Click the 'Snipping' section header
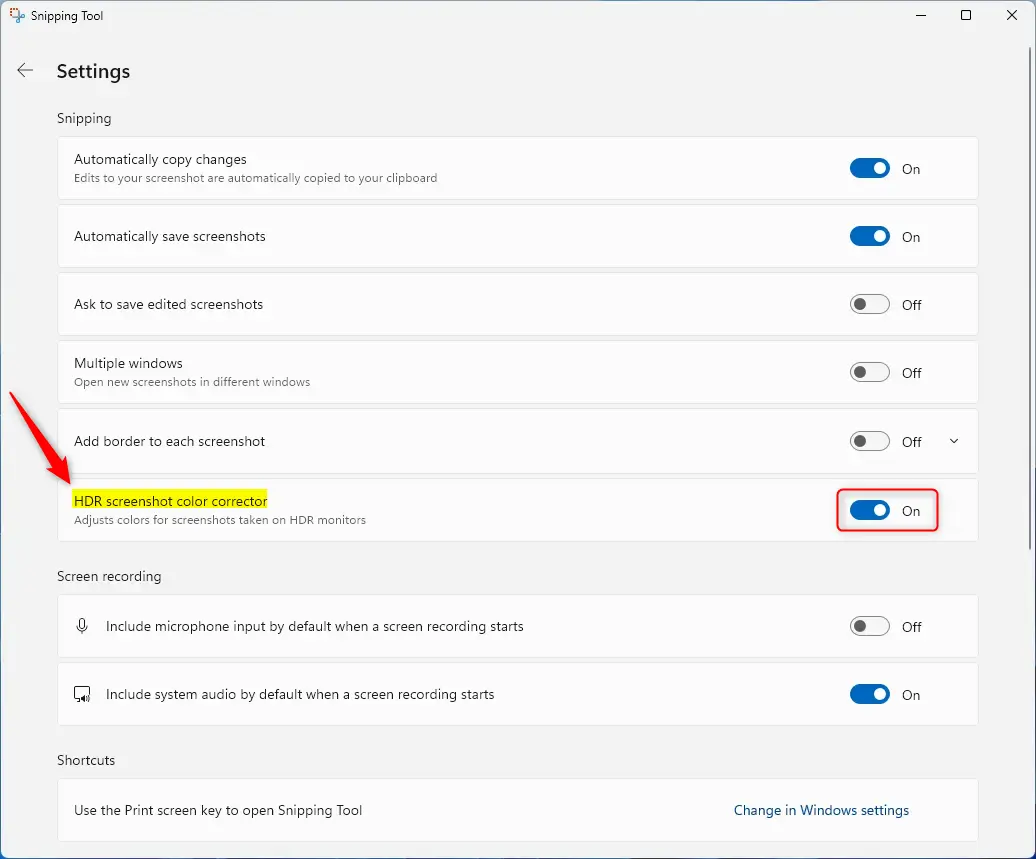The width and height of the screenshot is (1036, 859). click(84, 118)
